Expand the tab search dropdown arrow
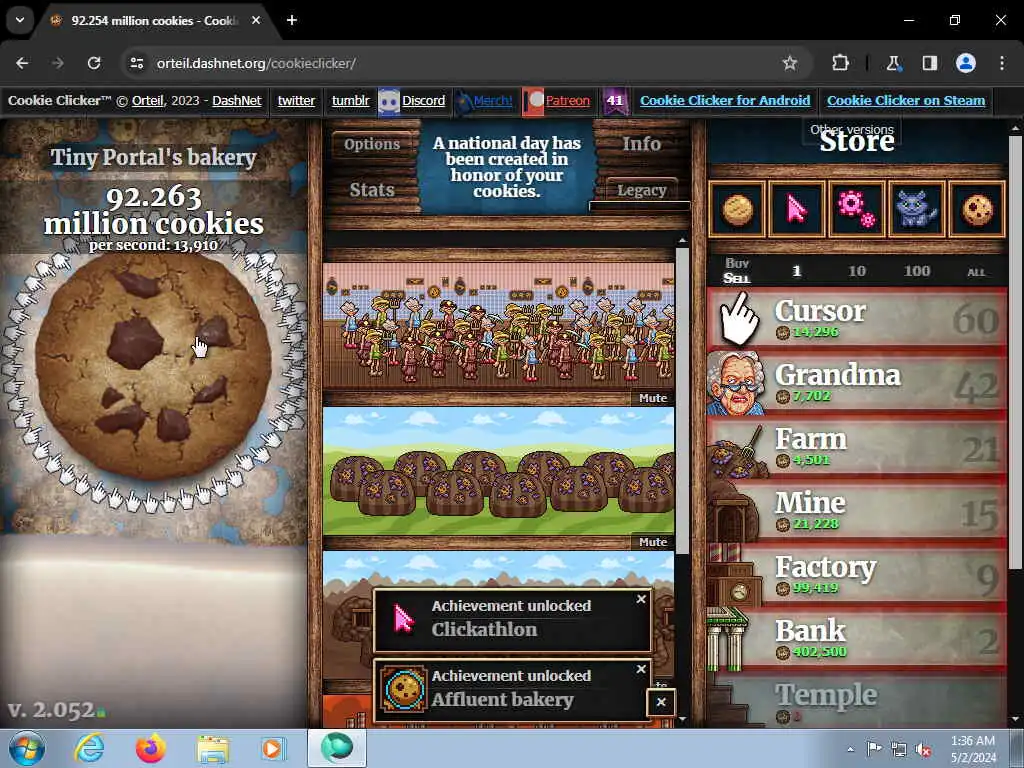This screenshot has width=1024, height=768. click(20, 20)
